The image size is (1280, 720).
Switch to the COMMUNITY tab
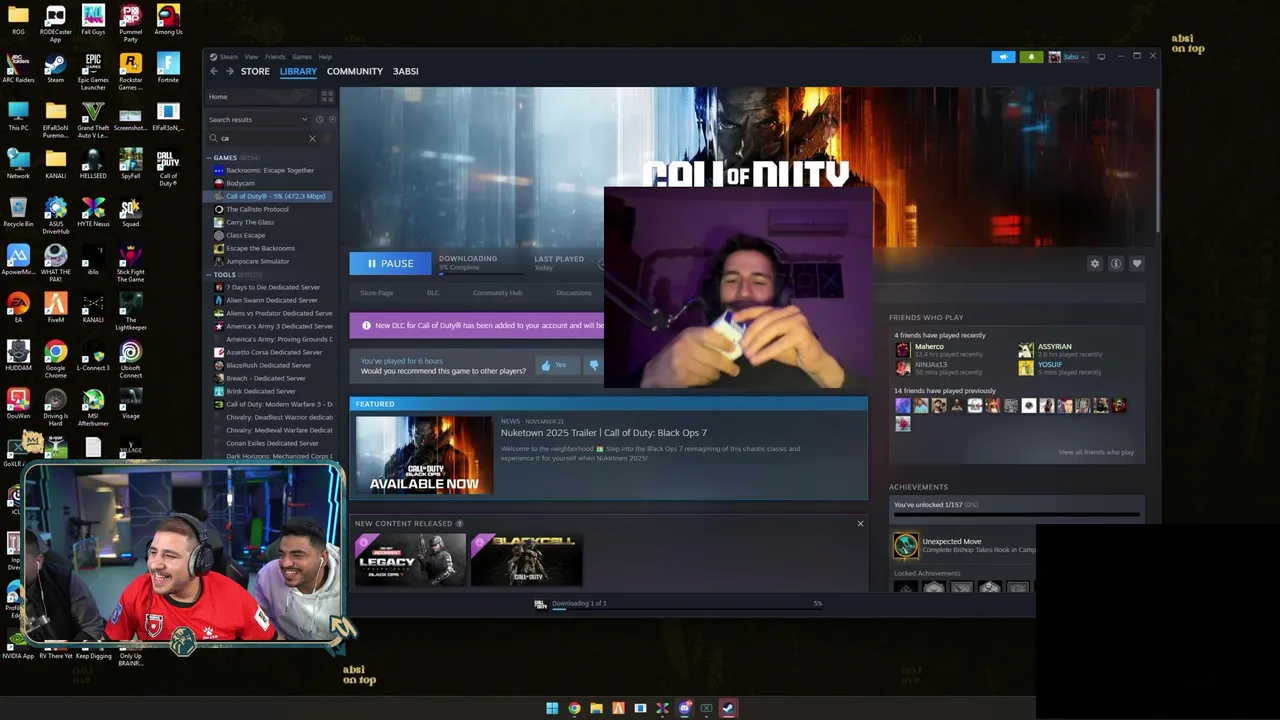pyautogui.click(x=355, y=71)
